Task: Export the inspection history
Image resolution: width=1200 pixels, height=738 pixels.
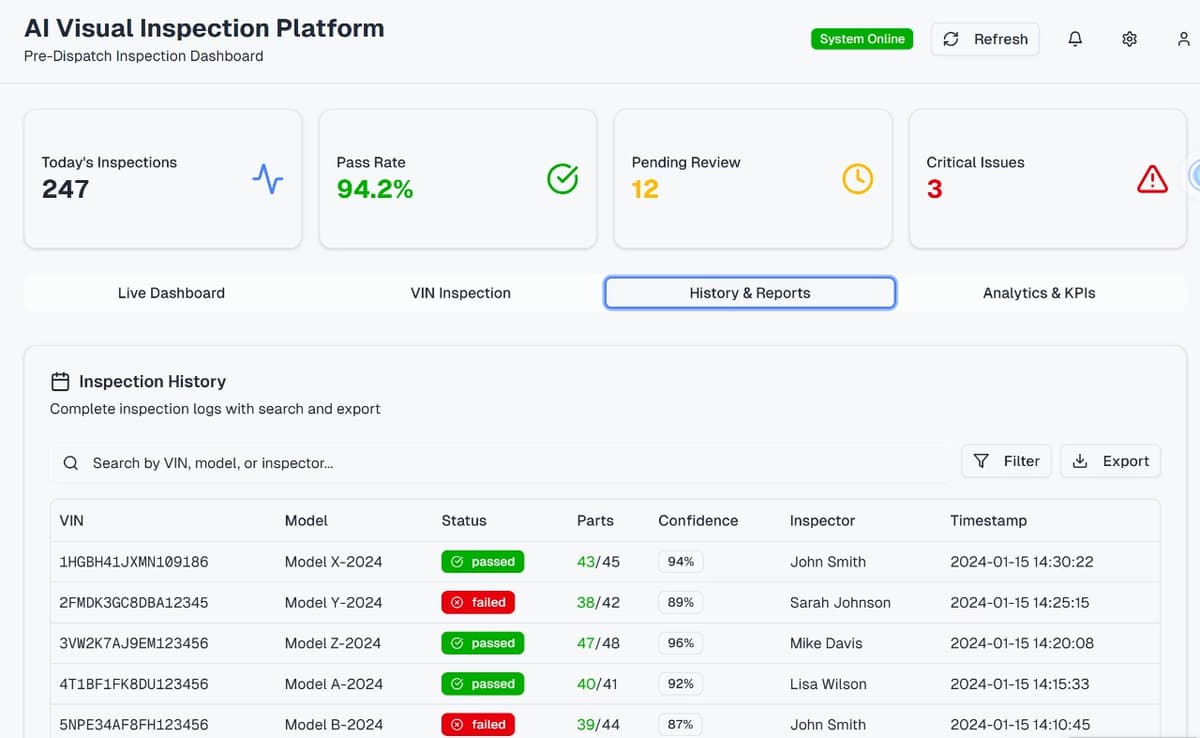Action: [1110, 461]
